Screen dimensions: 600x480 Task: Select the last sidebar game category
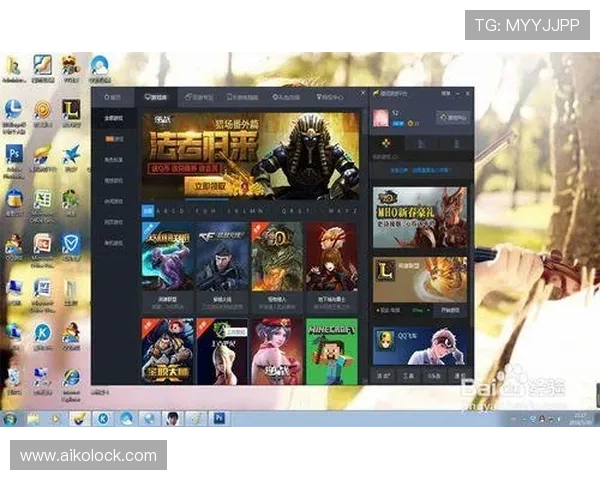point(114,243)
